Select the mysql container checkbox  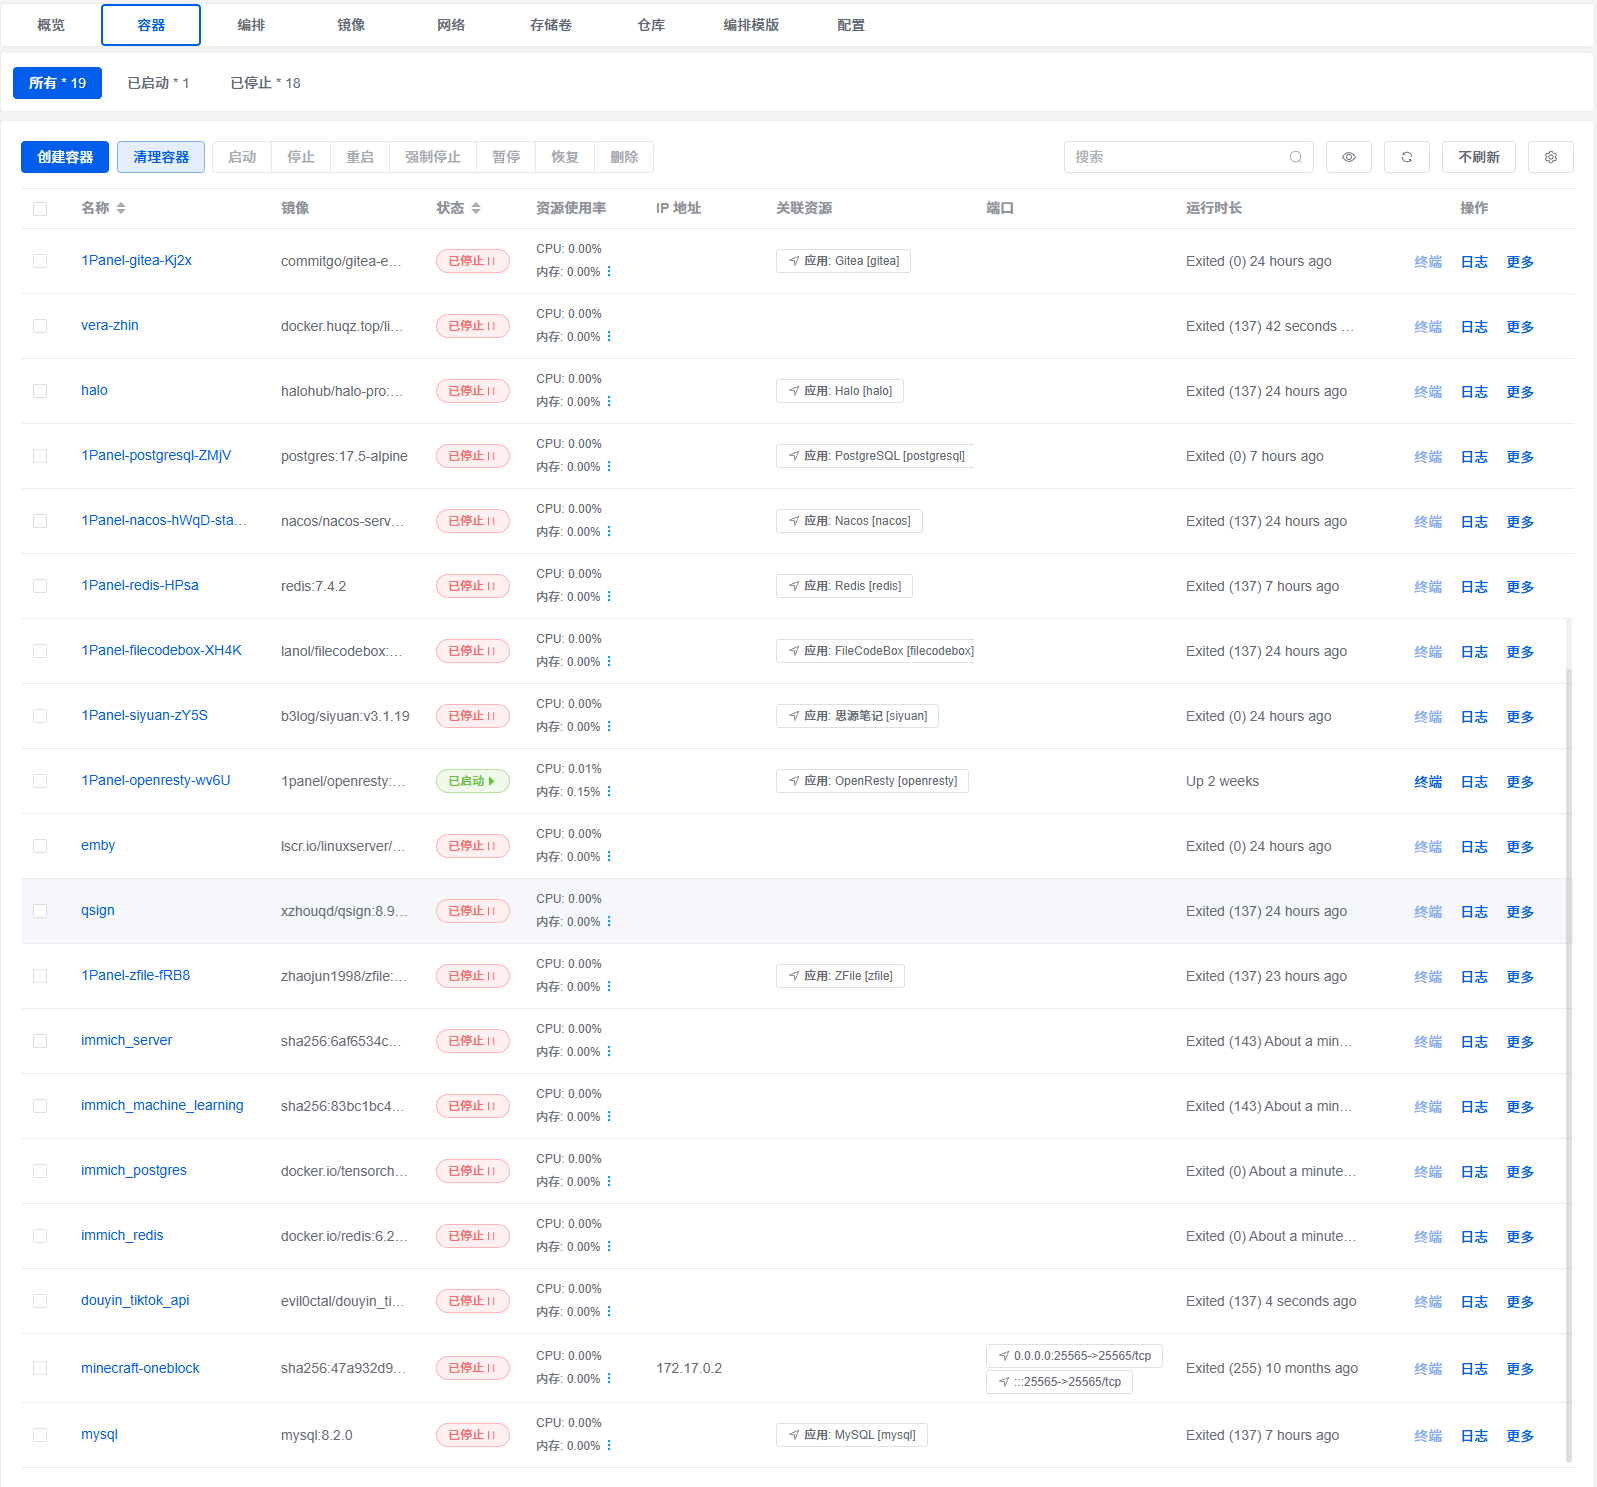tap(40, 1435)
